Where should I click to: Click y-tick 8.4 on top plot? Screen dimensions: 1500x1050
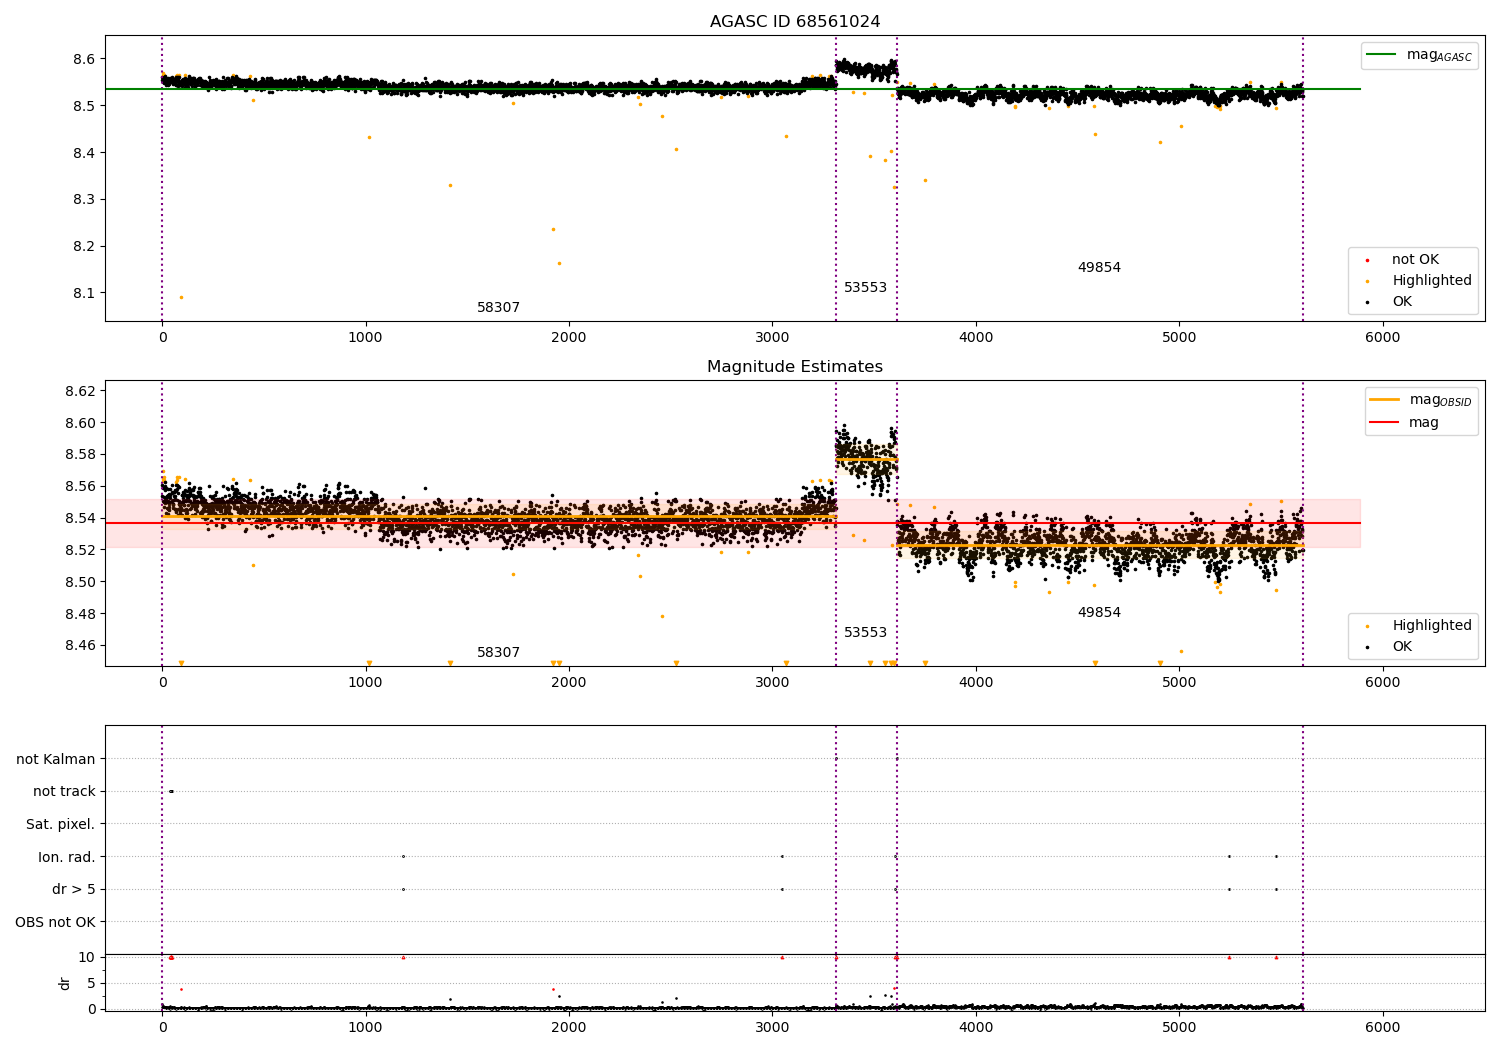click(x=84, y=153)
